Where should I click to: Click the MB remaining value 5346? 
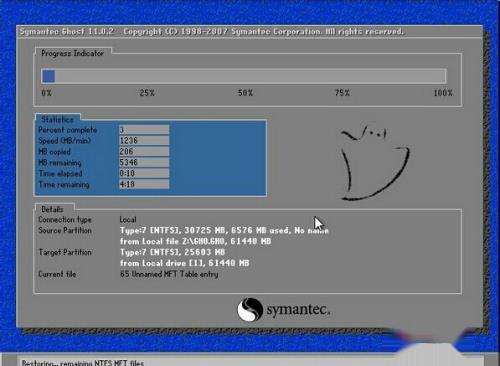[144, 162]
